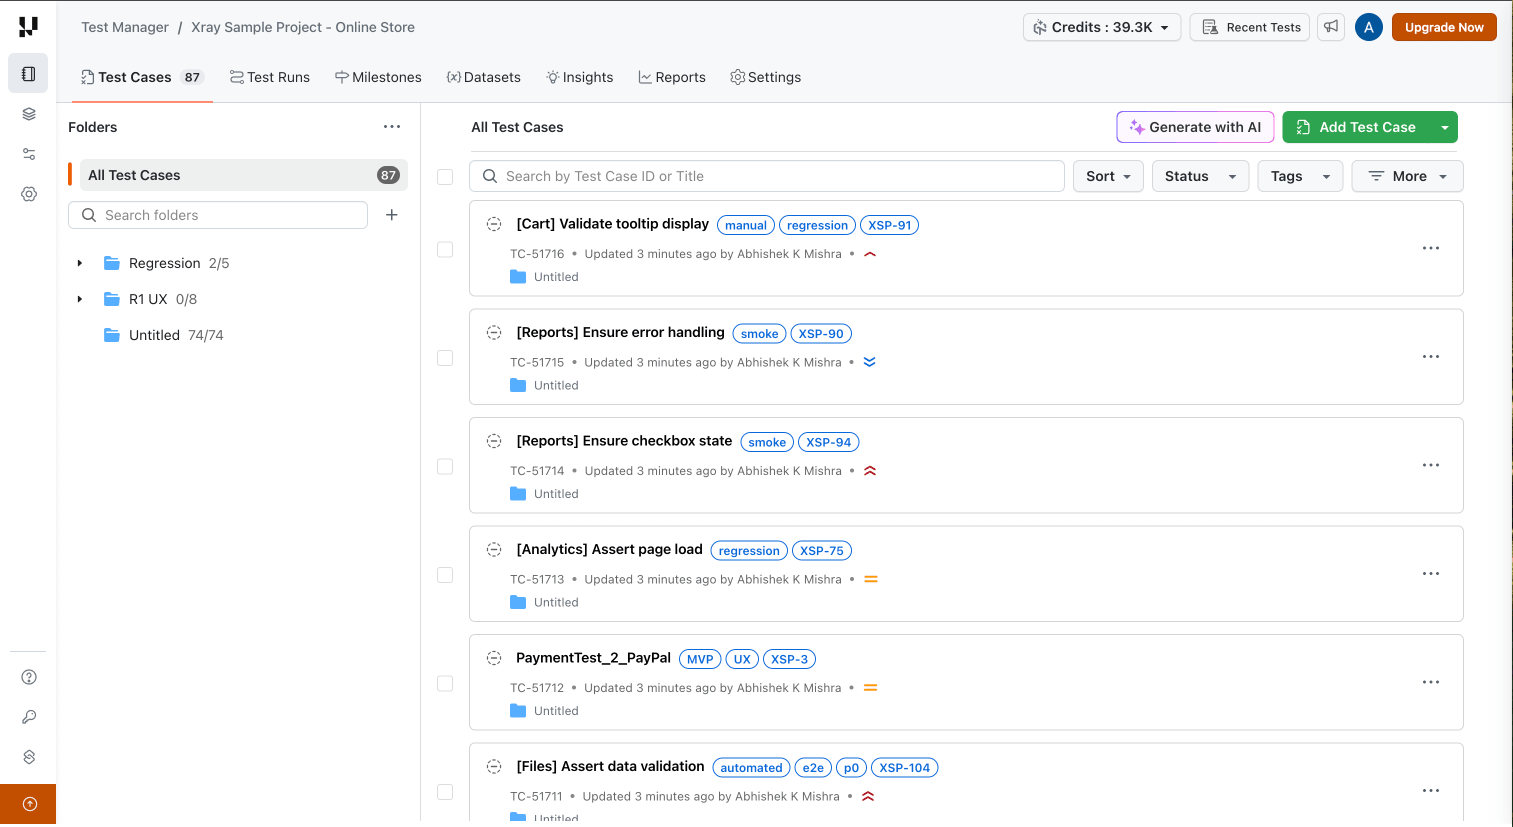
Task: Focus the Search by Test Case ID field
Action: coord(767,176)
